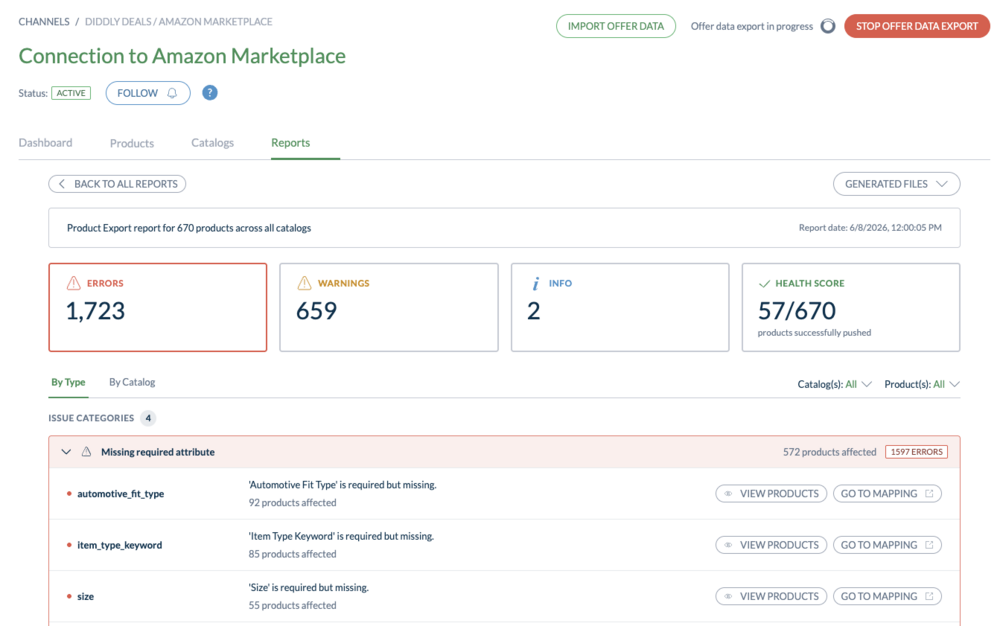
Task: Click the Warnings triangle icon
Action: click(x=304, y=283)
